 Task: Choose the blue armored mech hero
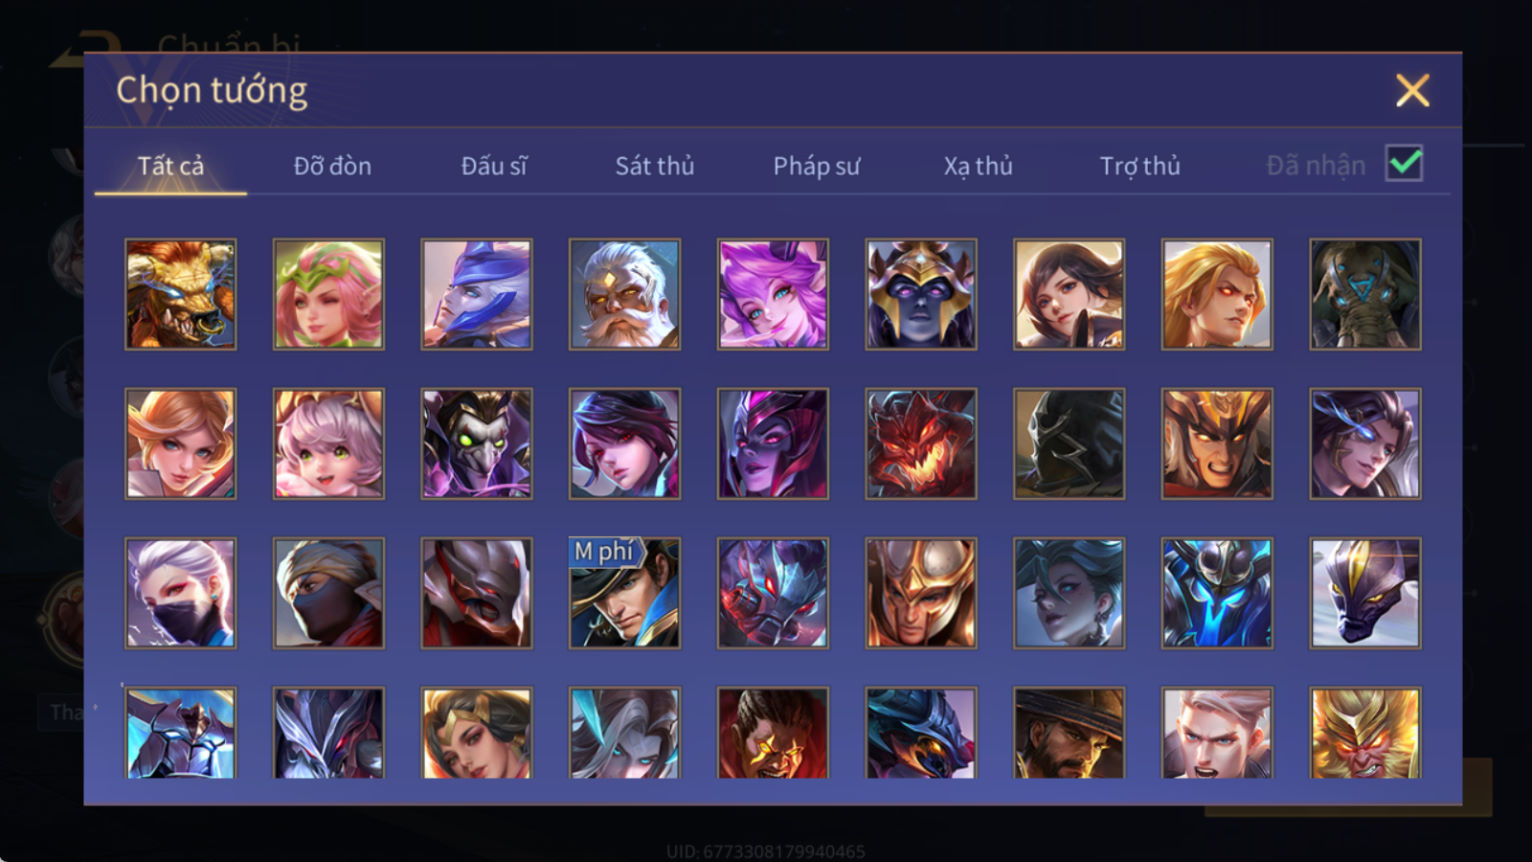pyautogui.click(x=1217, y=593)
